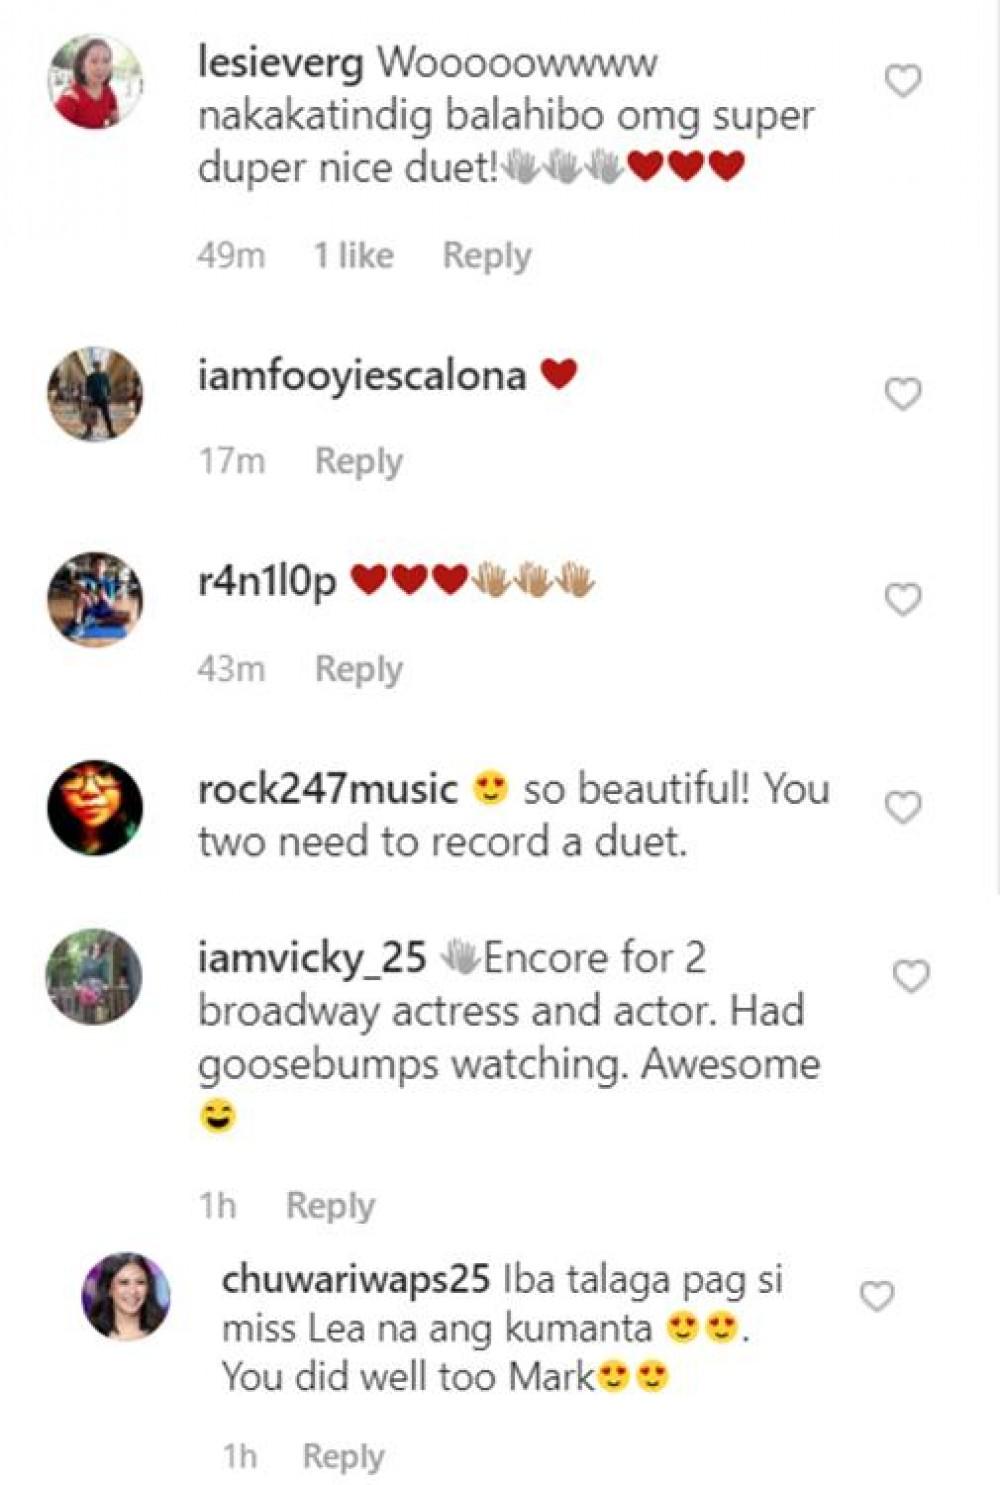Screen dimensions: 1000x1485
Task: Visit the r4n1l0p username link
Action: [267, 581]
